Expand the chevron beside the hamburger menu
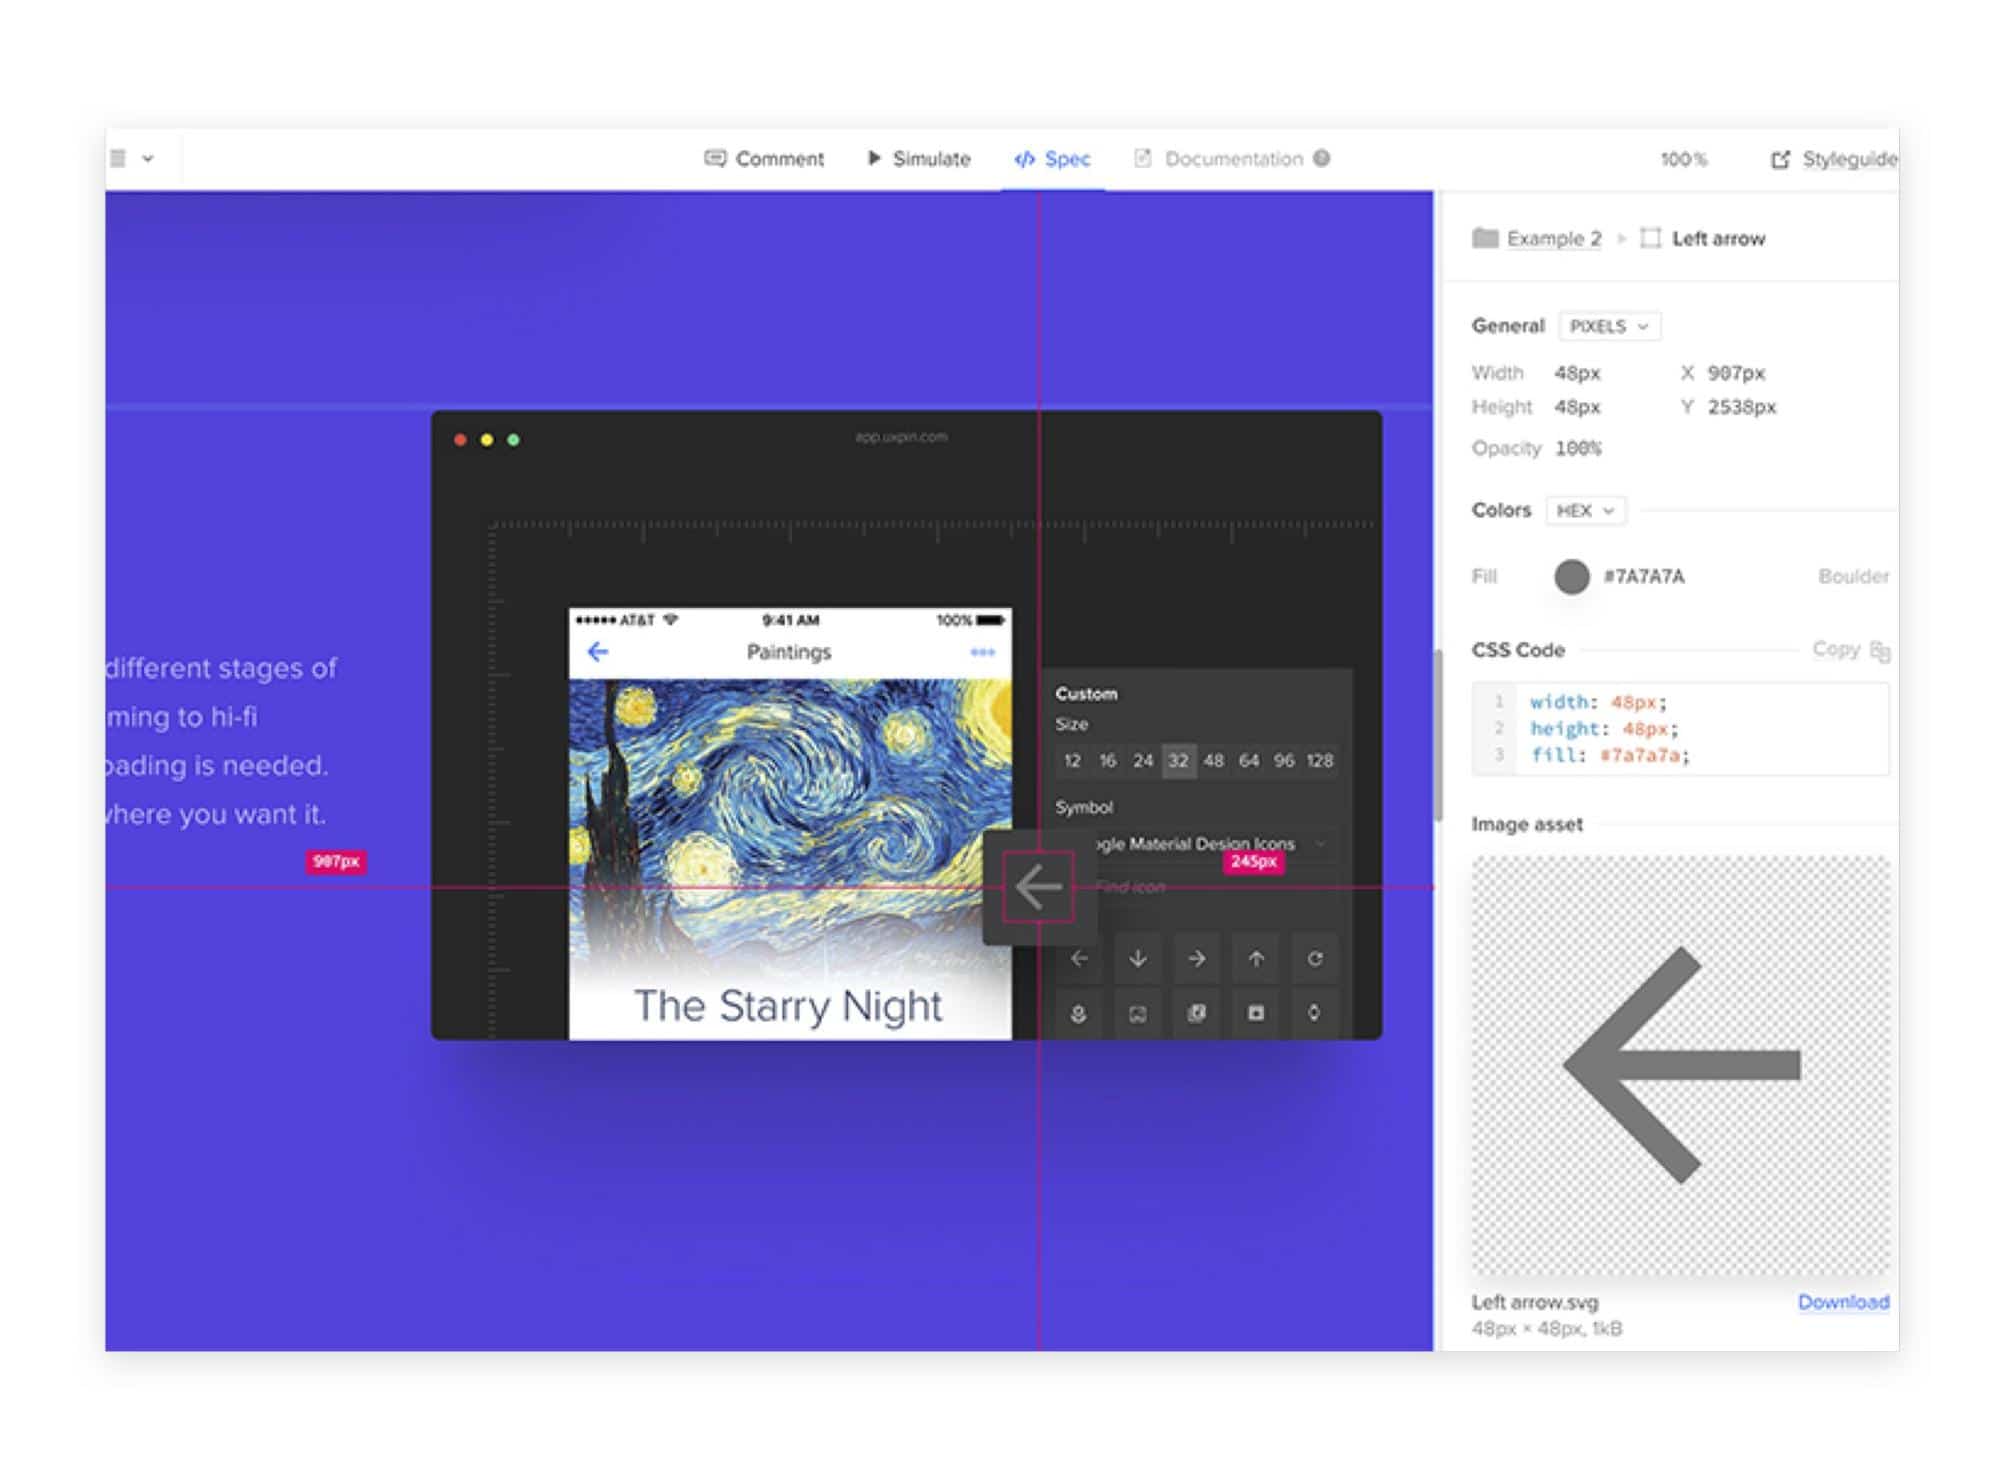Viewport: 1999px width, 1474px height. pos(148,158)
